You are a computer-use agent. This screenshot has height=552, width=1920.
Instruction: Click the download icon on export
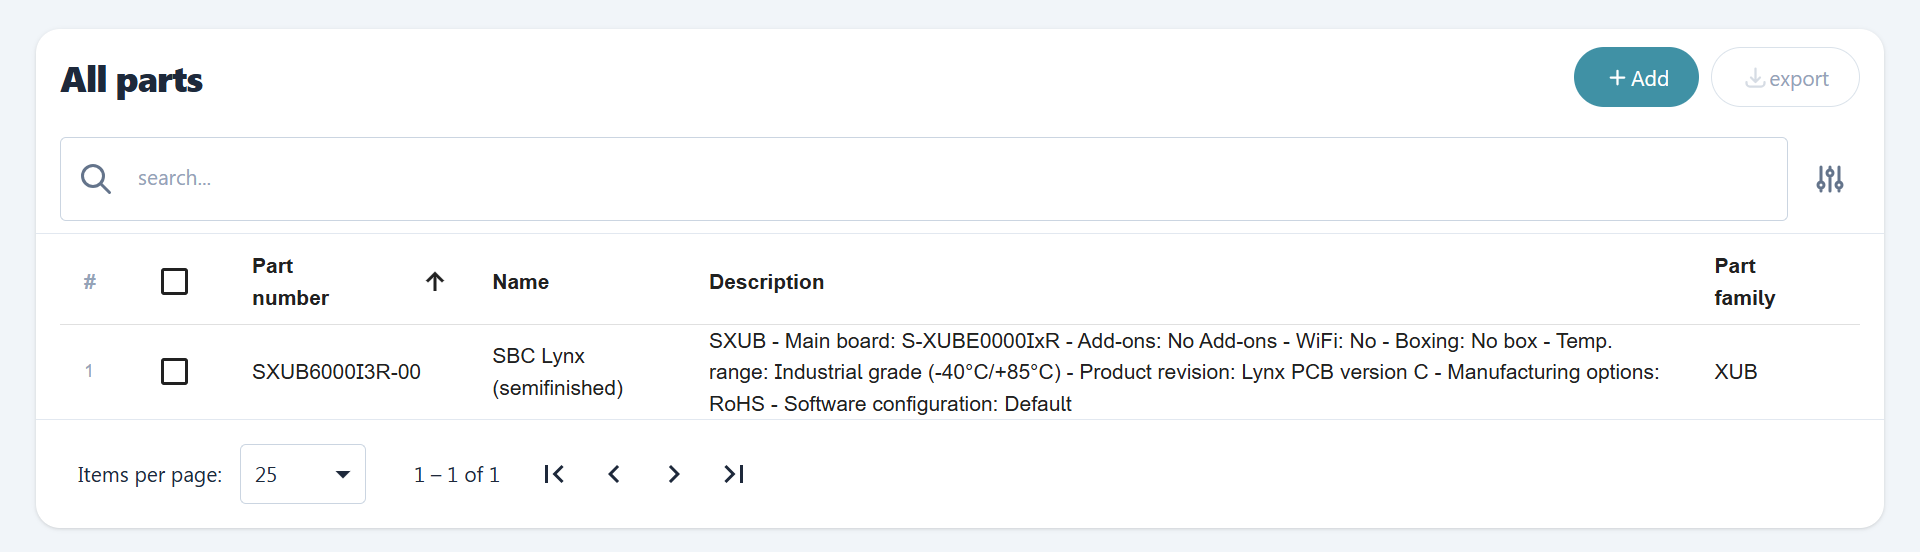(x=1754, y=78)
